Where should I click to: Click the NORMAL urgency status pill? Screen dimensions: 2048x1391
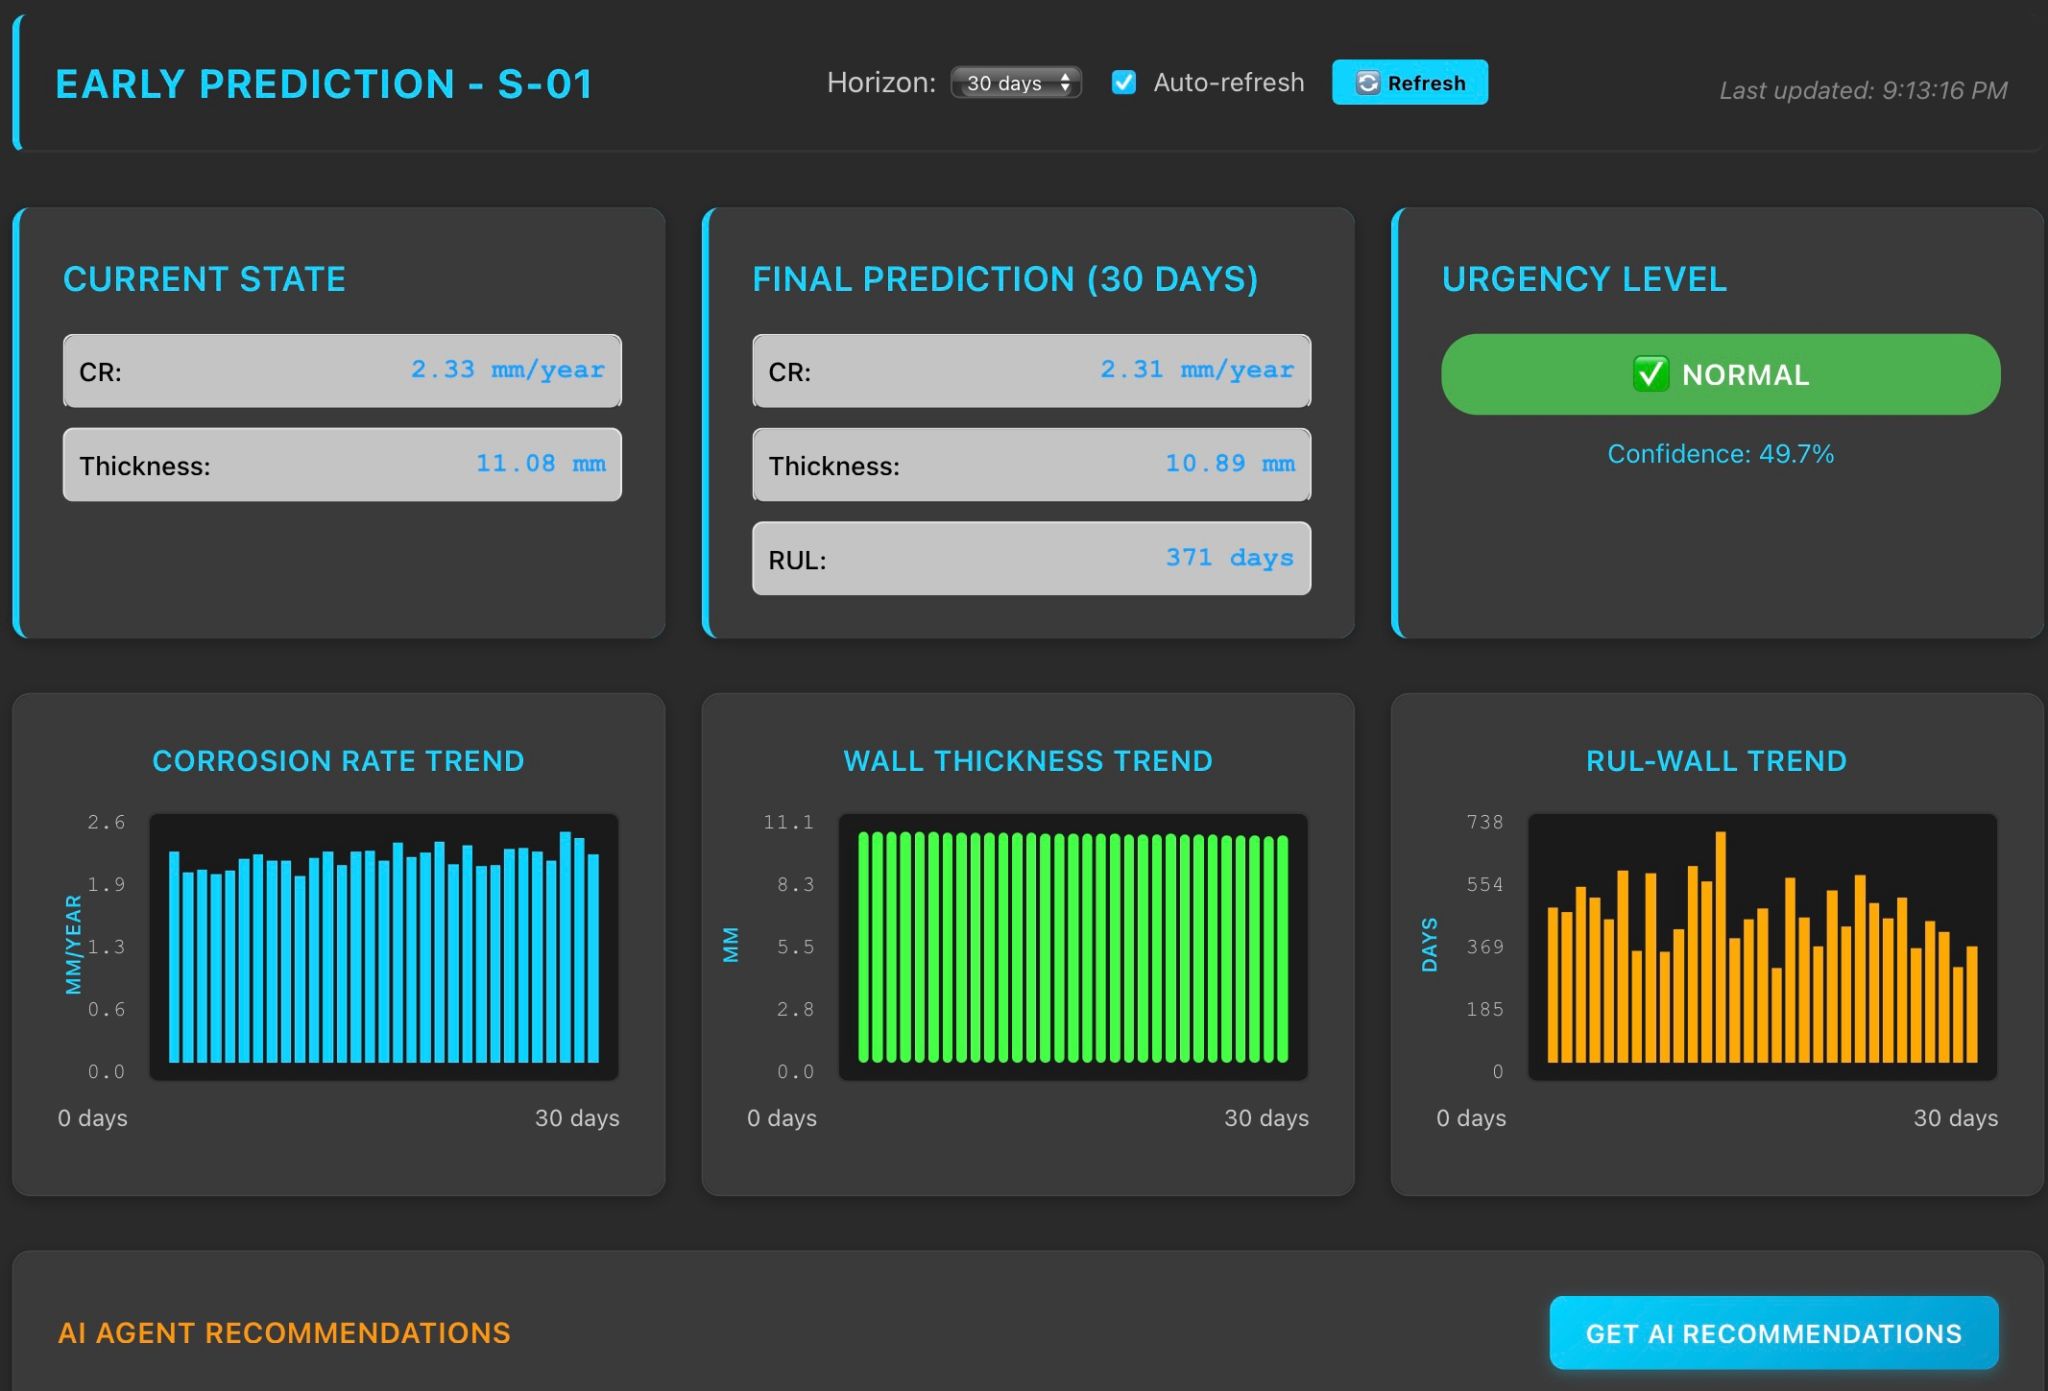coord(1720,374)
